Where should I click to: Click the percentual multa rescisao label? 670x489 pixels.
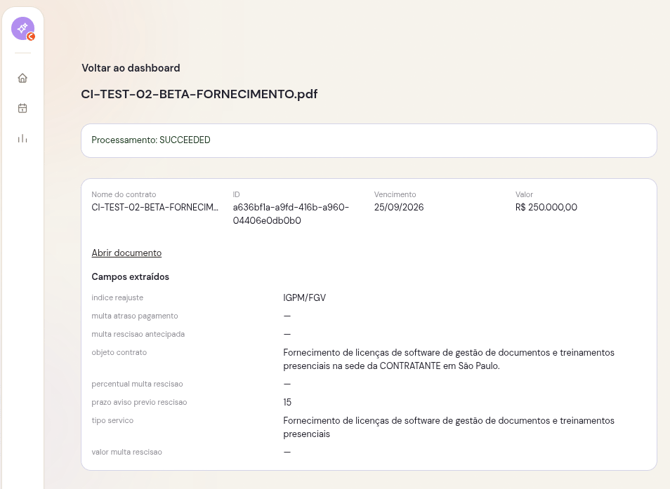pyautogui.click(x=137, y=384)
